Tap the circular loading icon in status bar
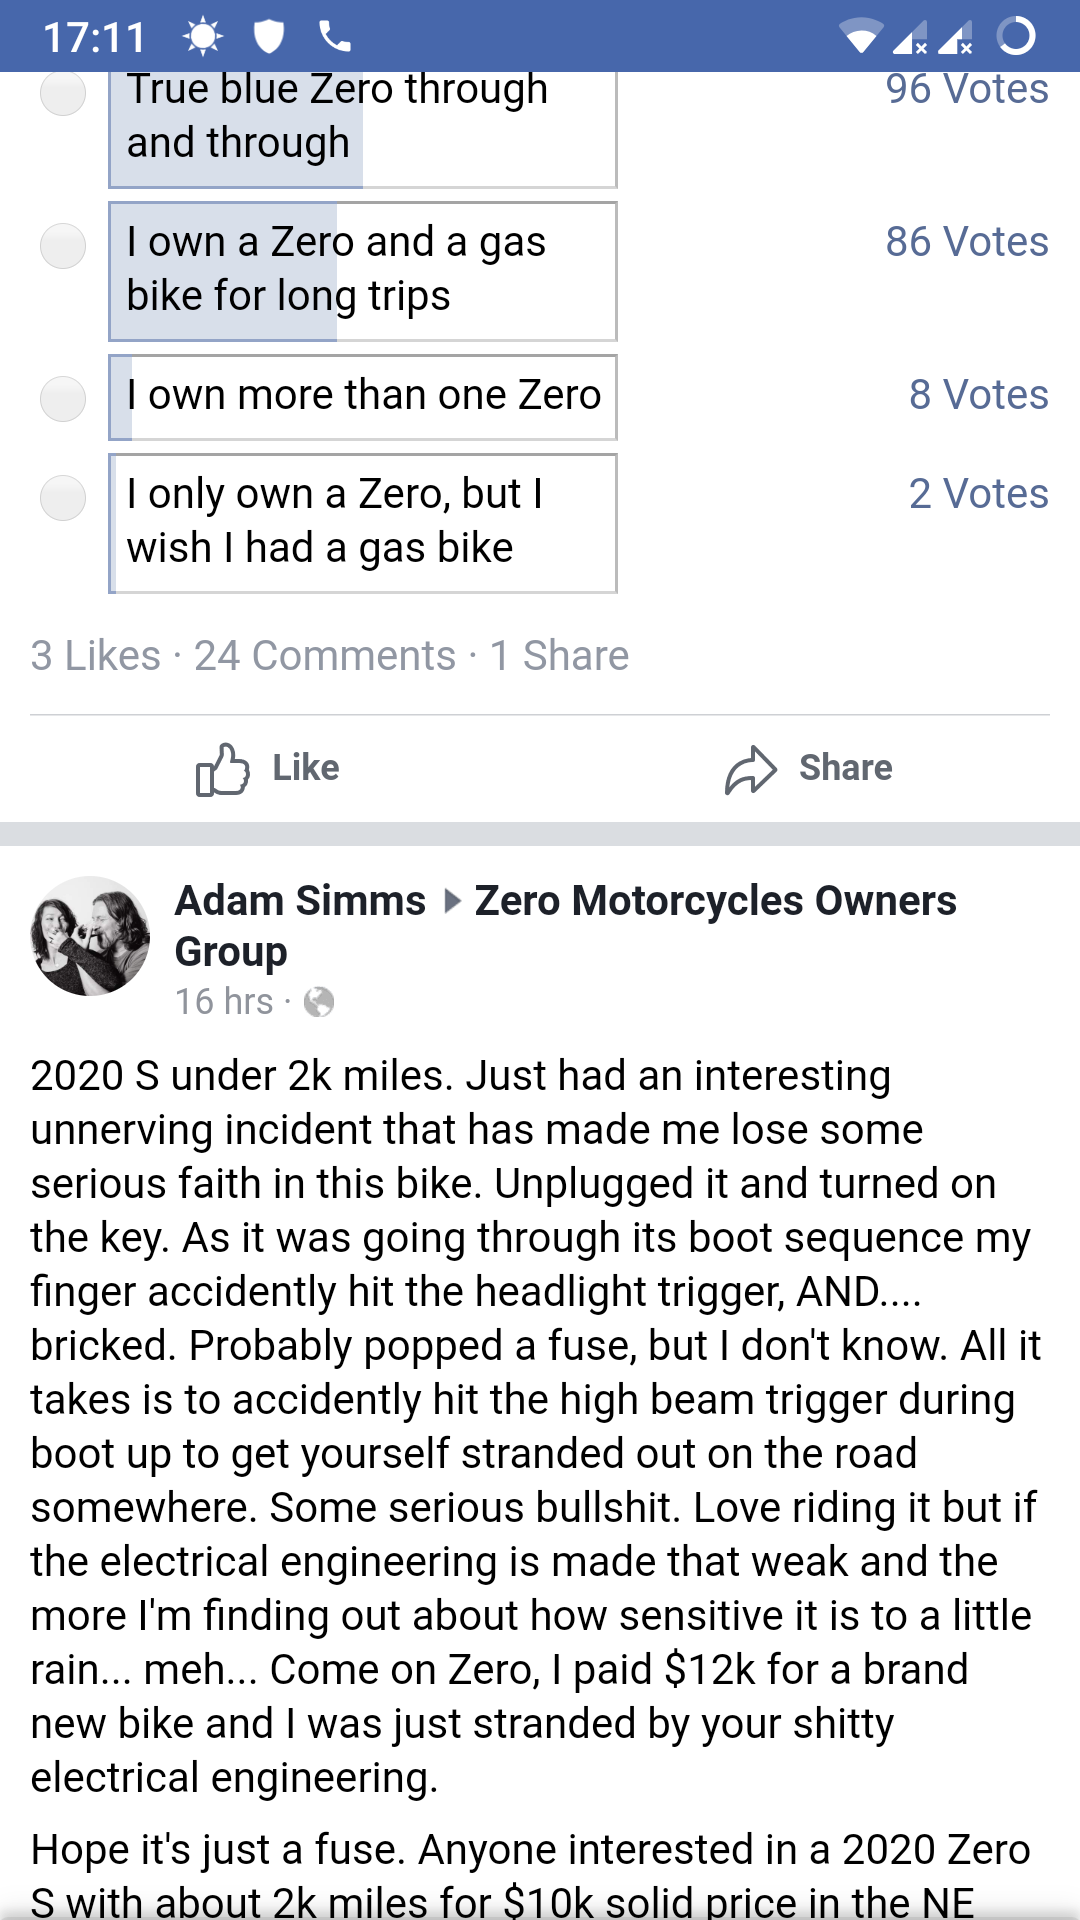Screen dimensions: 1080x1920 click(x=1016, y=37)
